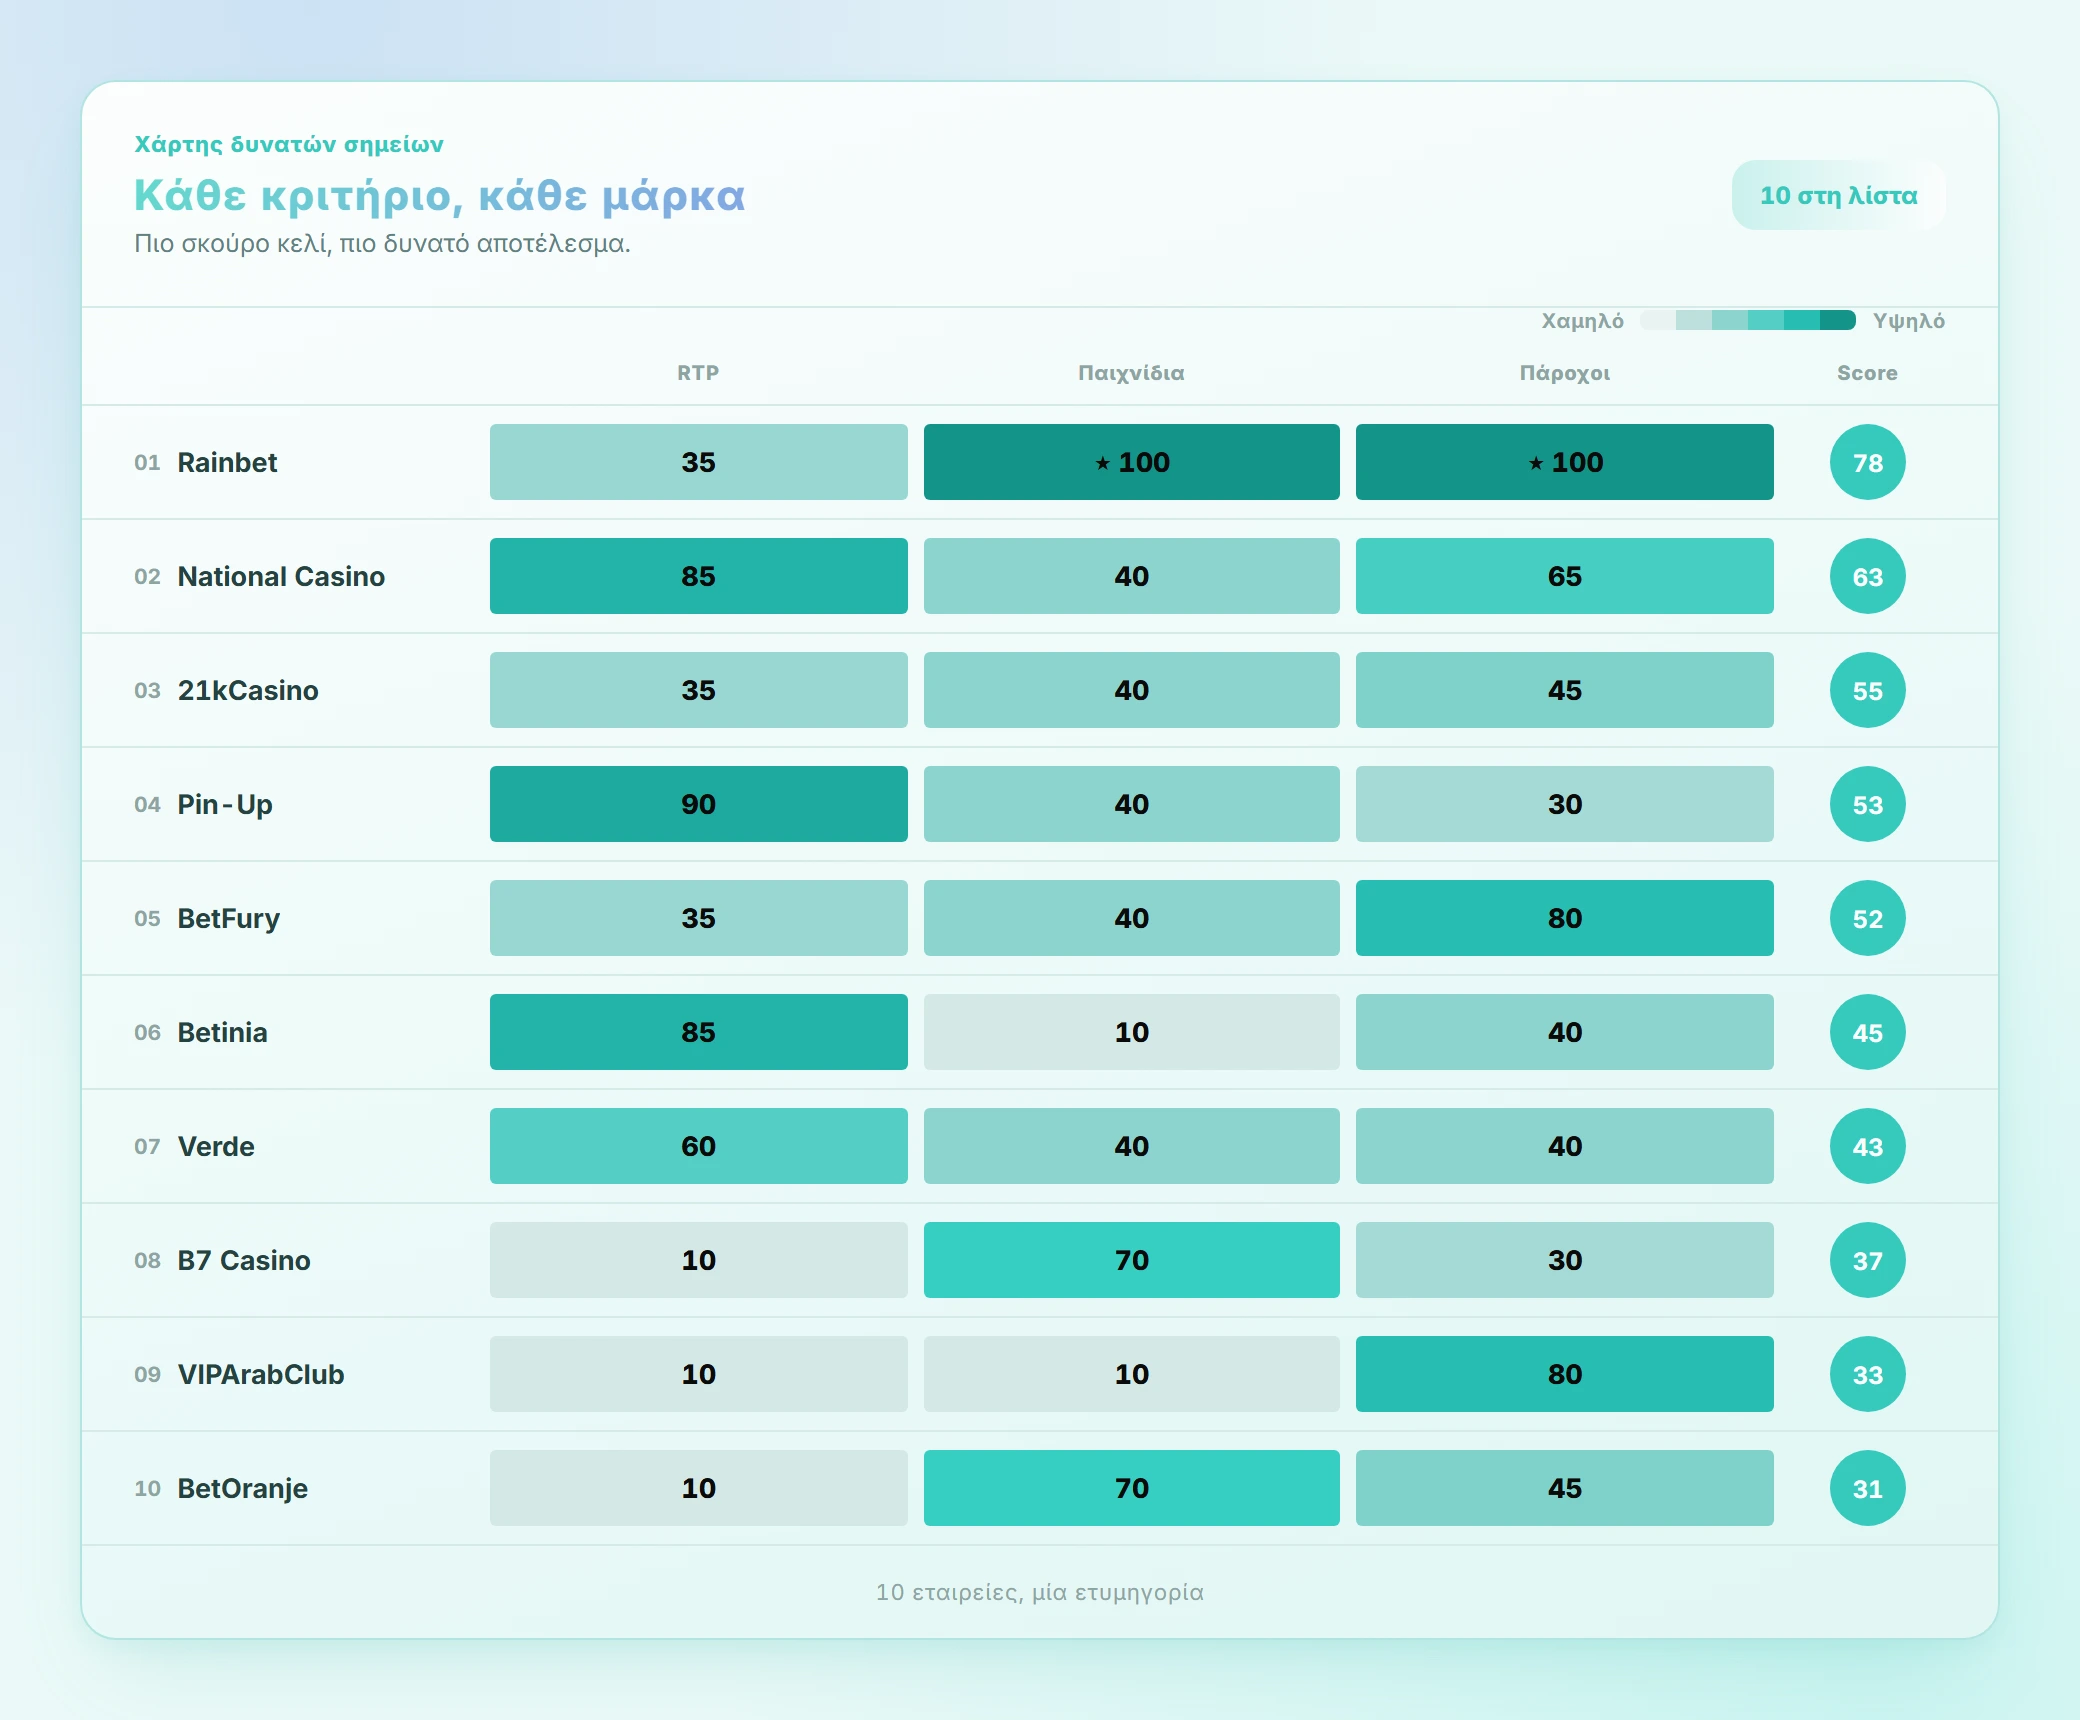Click Betinia's Παιχνίδια cell showing 10
Viewport: 2080px width, 1720px height.
coord(1131,1032)
